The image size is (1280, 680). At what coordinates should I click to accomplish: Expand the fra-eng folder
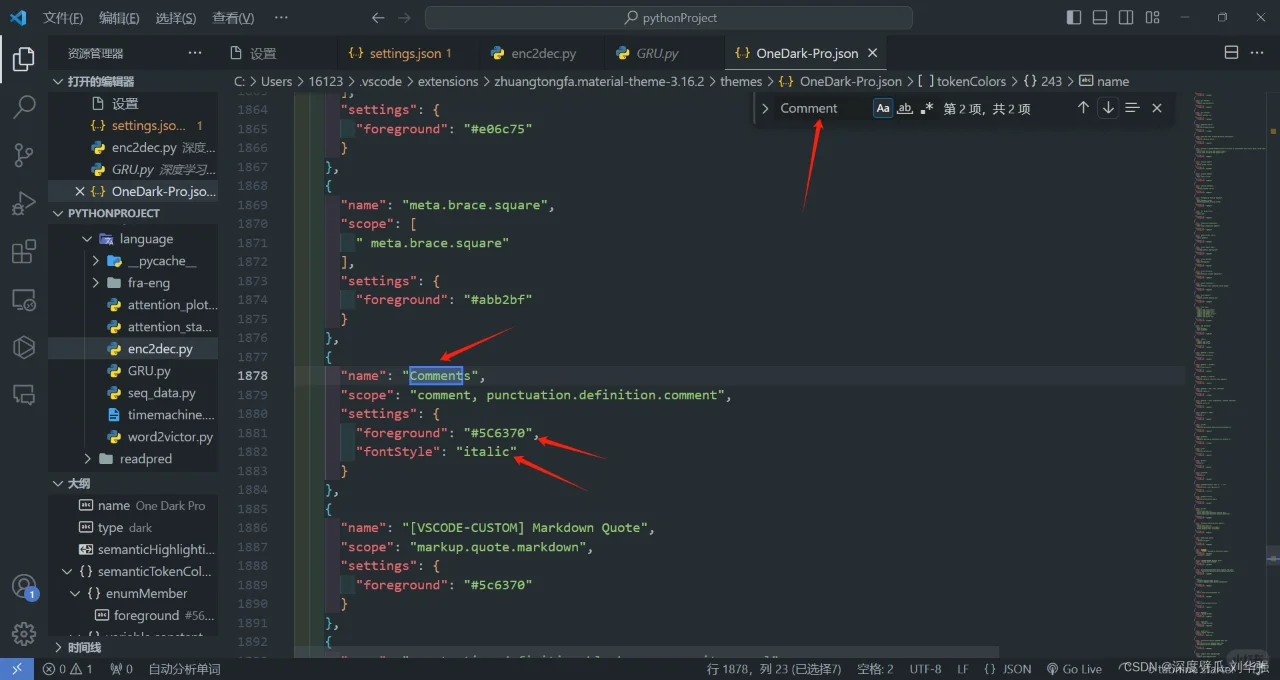click(95, 283)
